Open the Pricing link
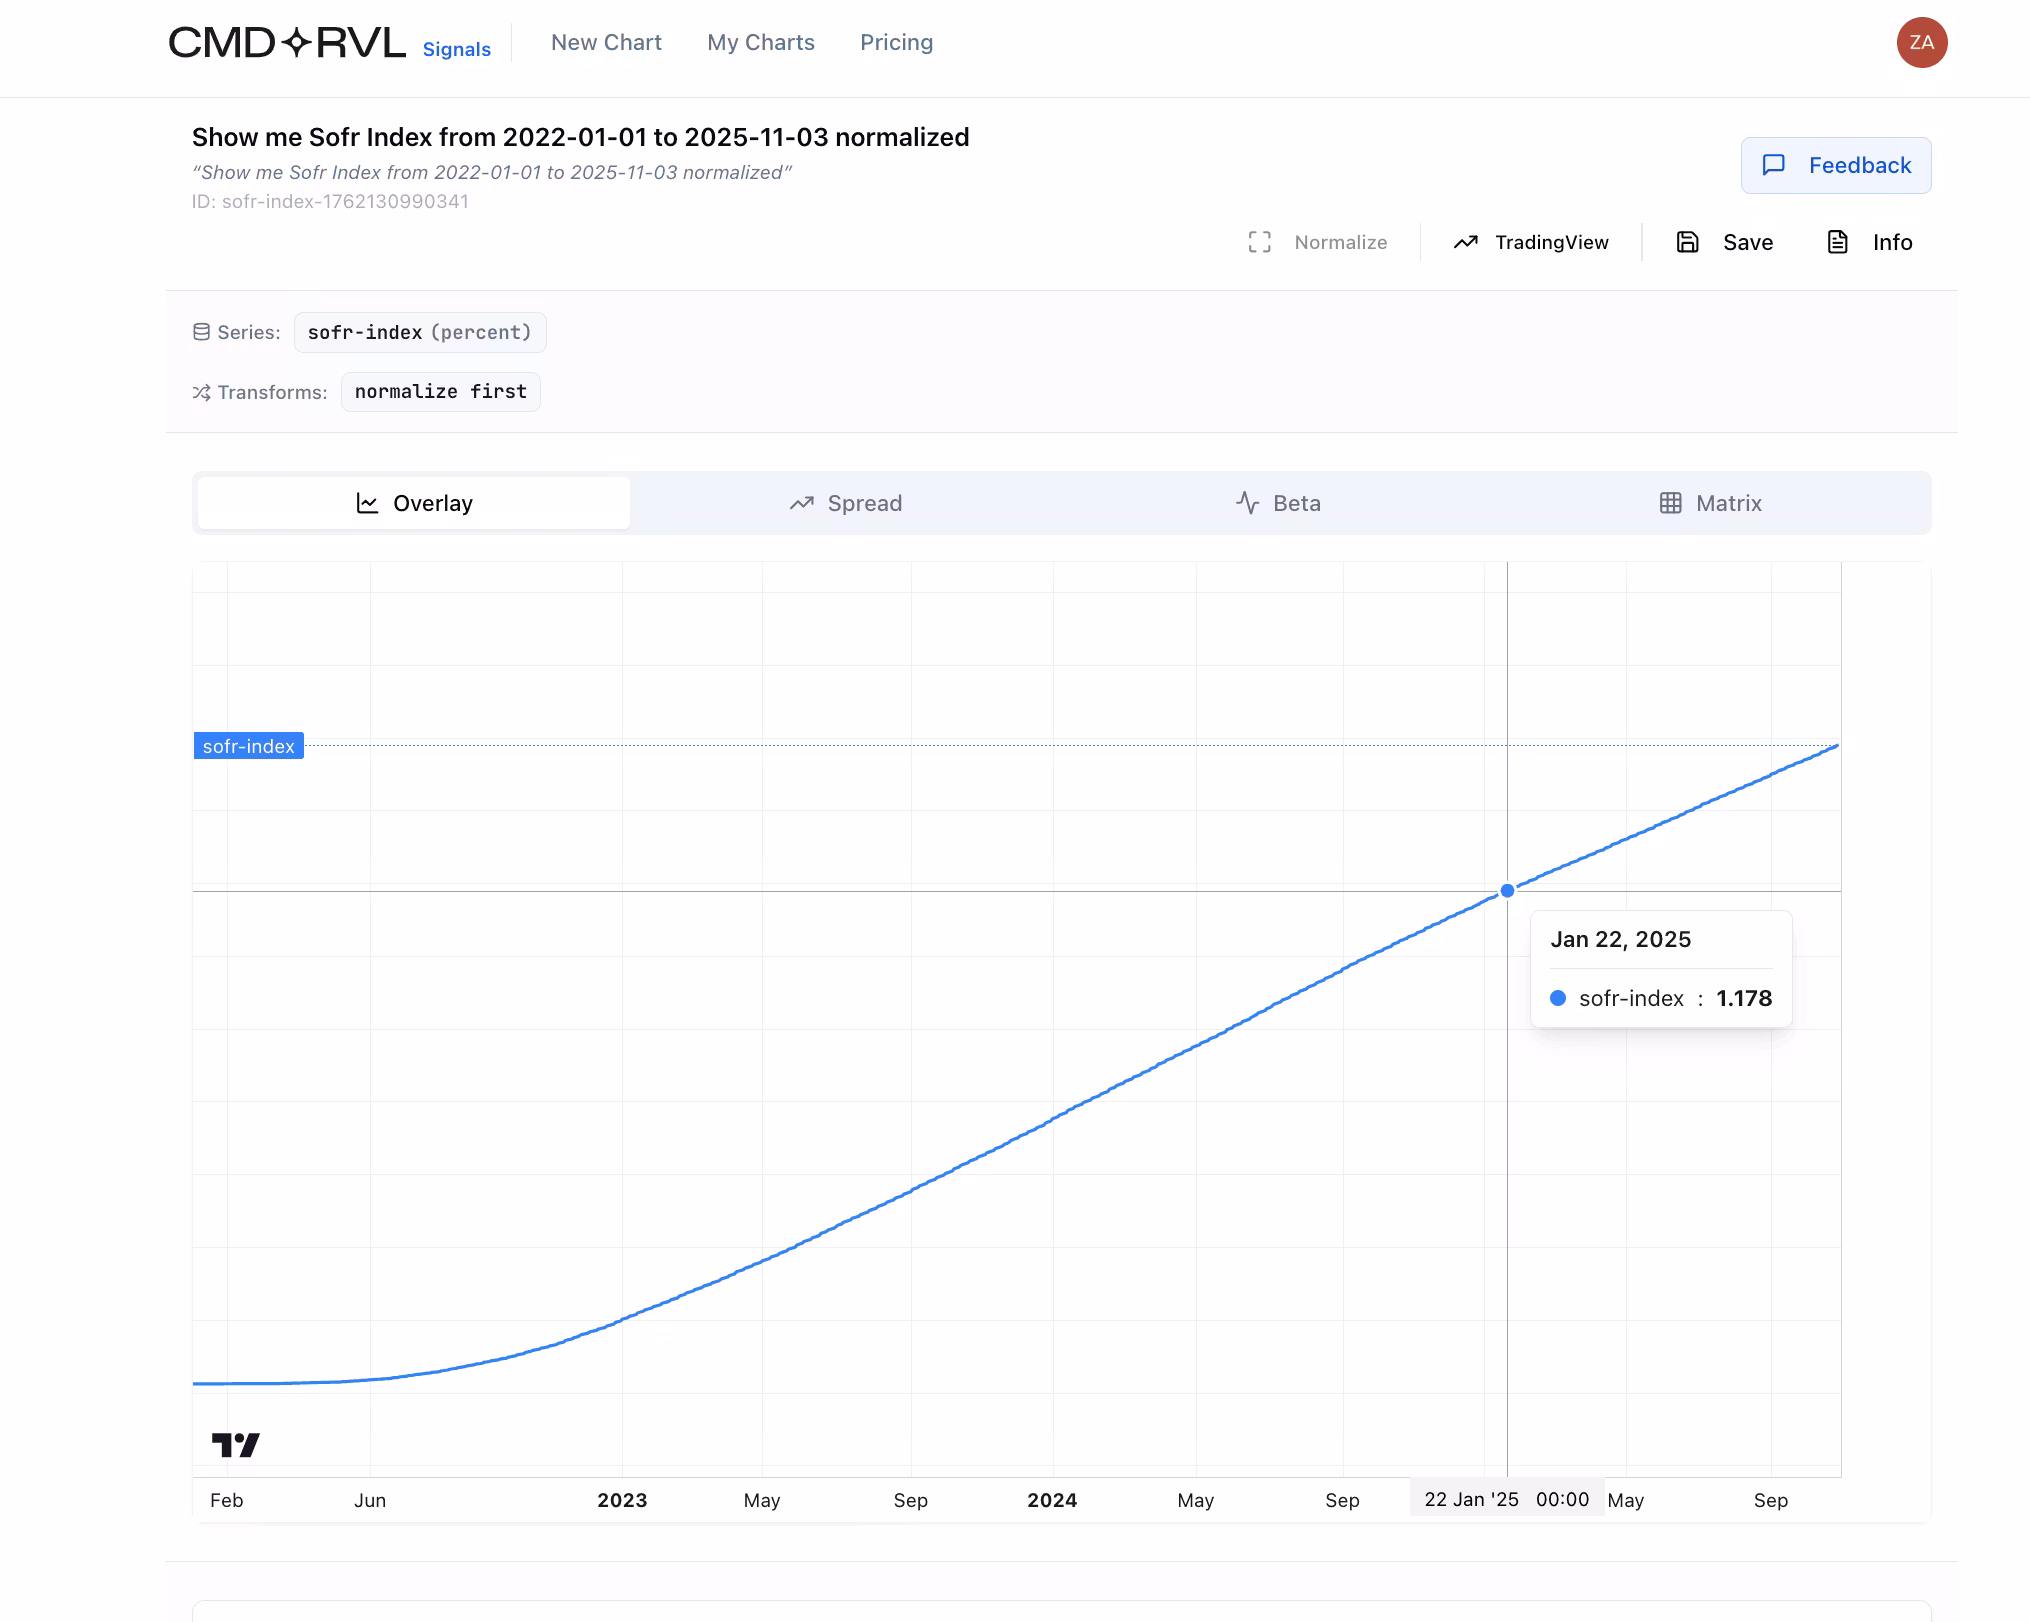 click(x=896, y=43)
